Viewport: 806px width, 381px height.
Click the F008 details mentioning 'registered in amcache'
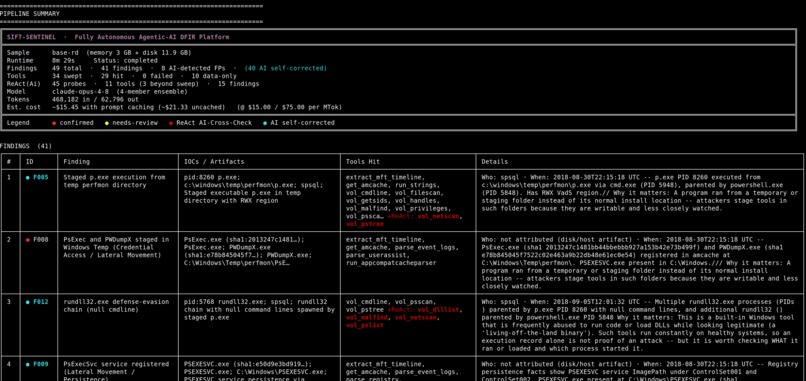pos(639,263)
